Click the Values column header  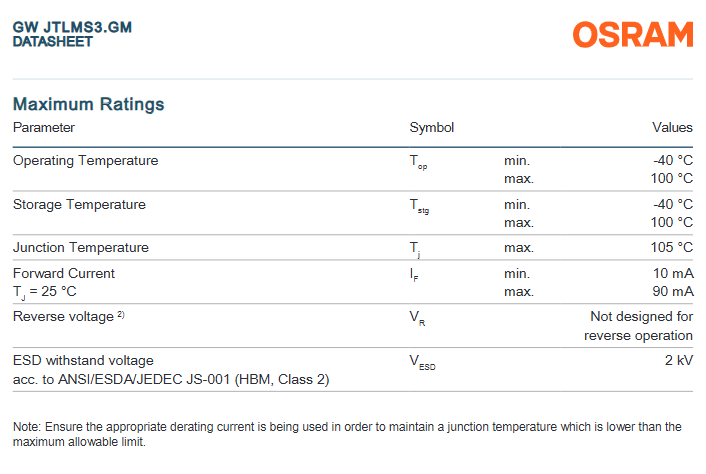pyautogui.click(x=672, y=127)
